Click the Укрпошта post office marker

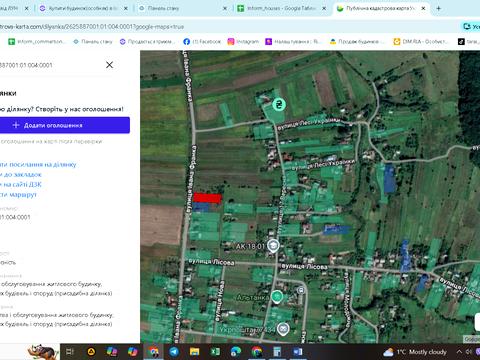(283, 329)
